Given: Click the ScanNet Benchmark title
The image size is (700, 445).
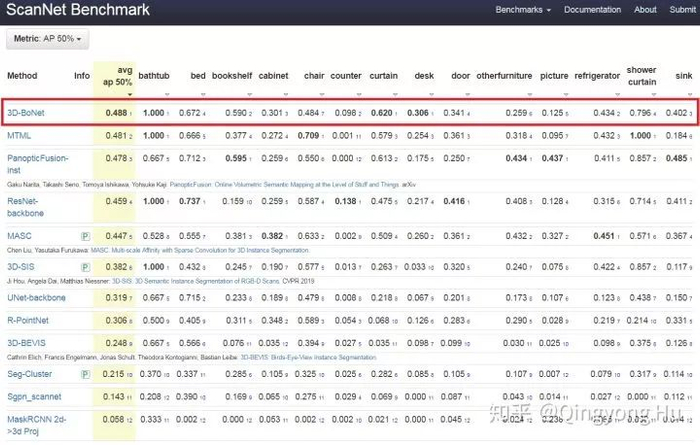Looking at the screenshot, I should [x=78, y=9].
